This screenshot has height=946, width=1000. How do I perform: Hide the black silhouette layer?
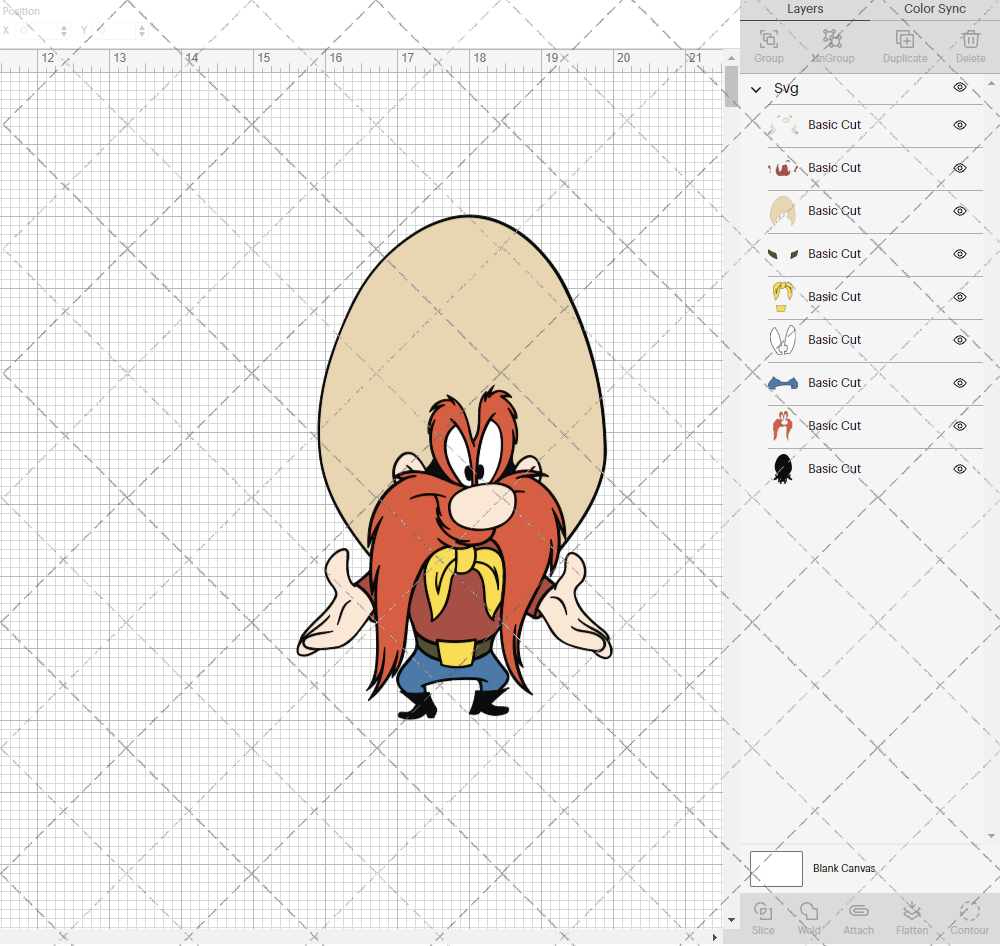960,469
